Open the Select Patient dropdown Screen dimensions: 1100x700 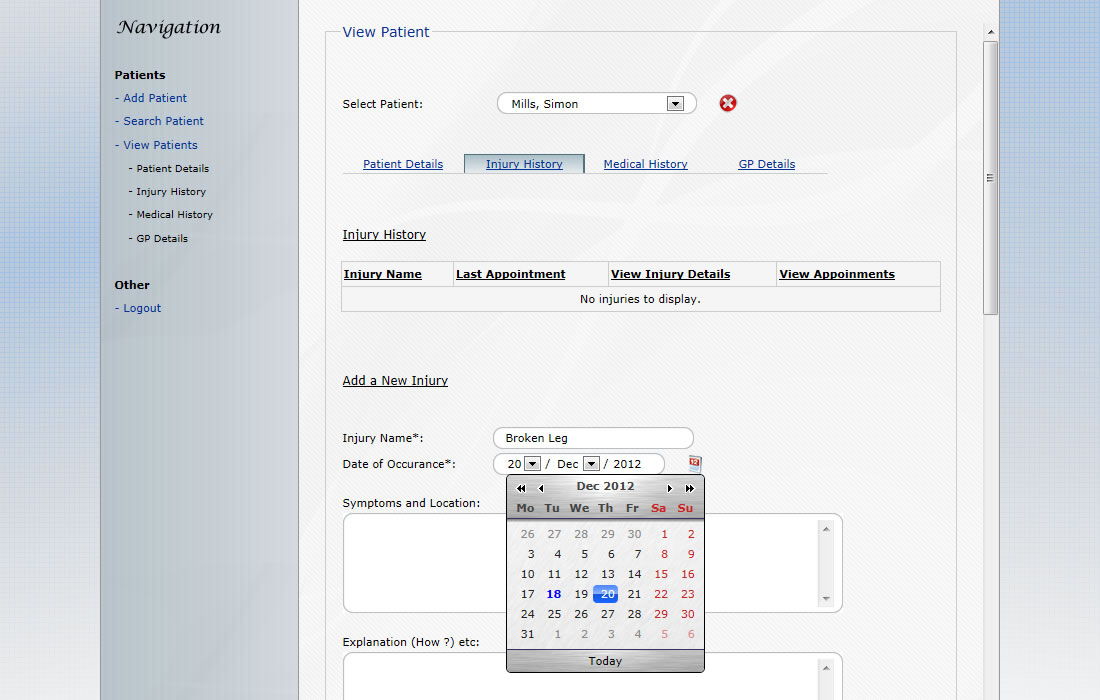tap(675, 104)
